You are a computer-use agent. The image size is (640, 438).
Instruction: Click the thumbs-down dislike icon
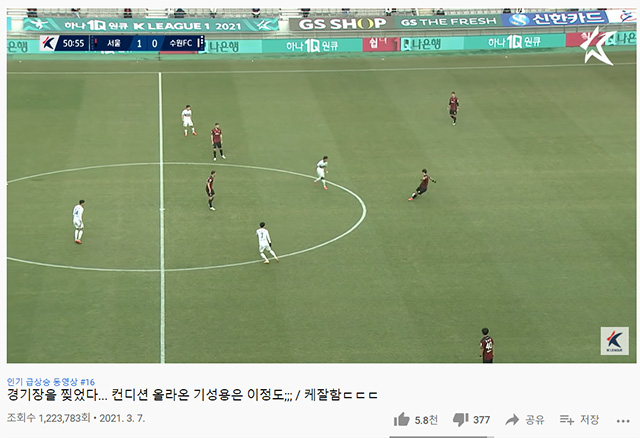pyautogui.click(x=461, y=420)
